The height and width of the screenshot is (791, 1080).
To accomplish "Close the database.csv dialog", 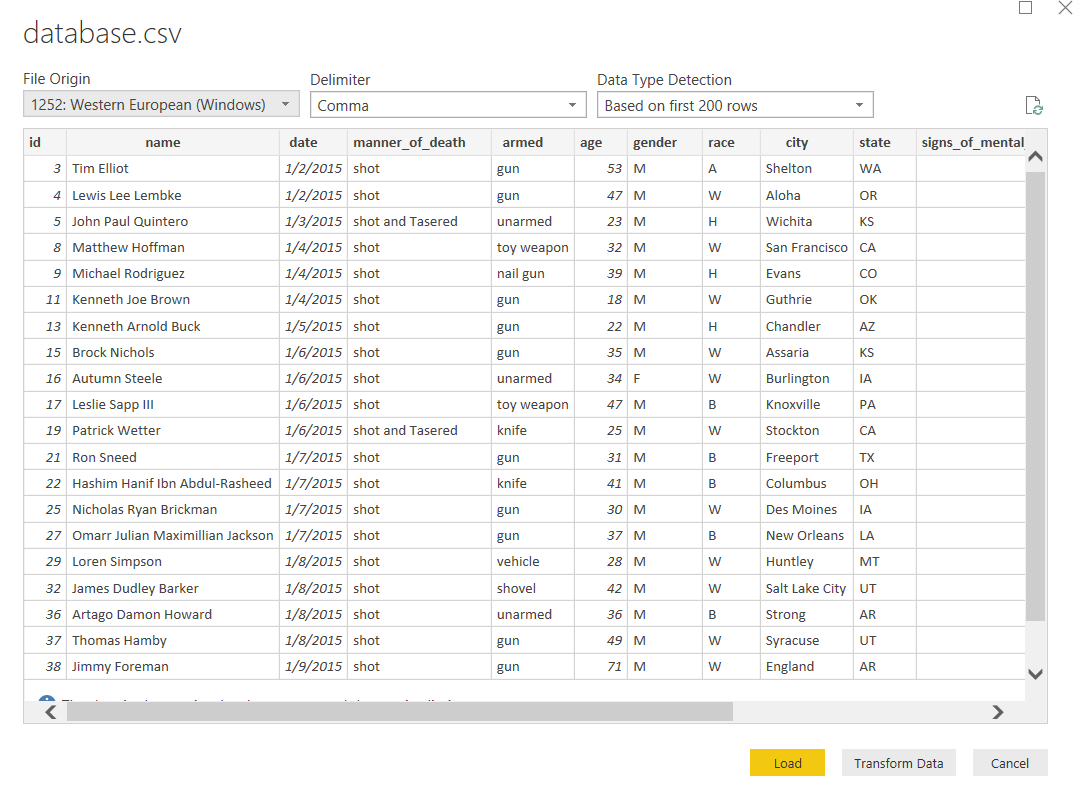I will click(x=1065, y=8).
